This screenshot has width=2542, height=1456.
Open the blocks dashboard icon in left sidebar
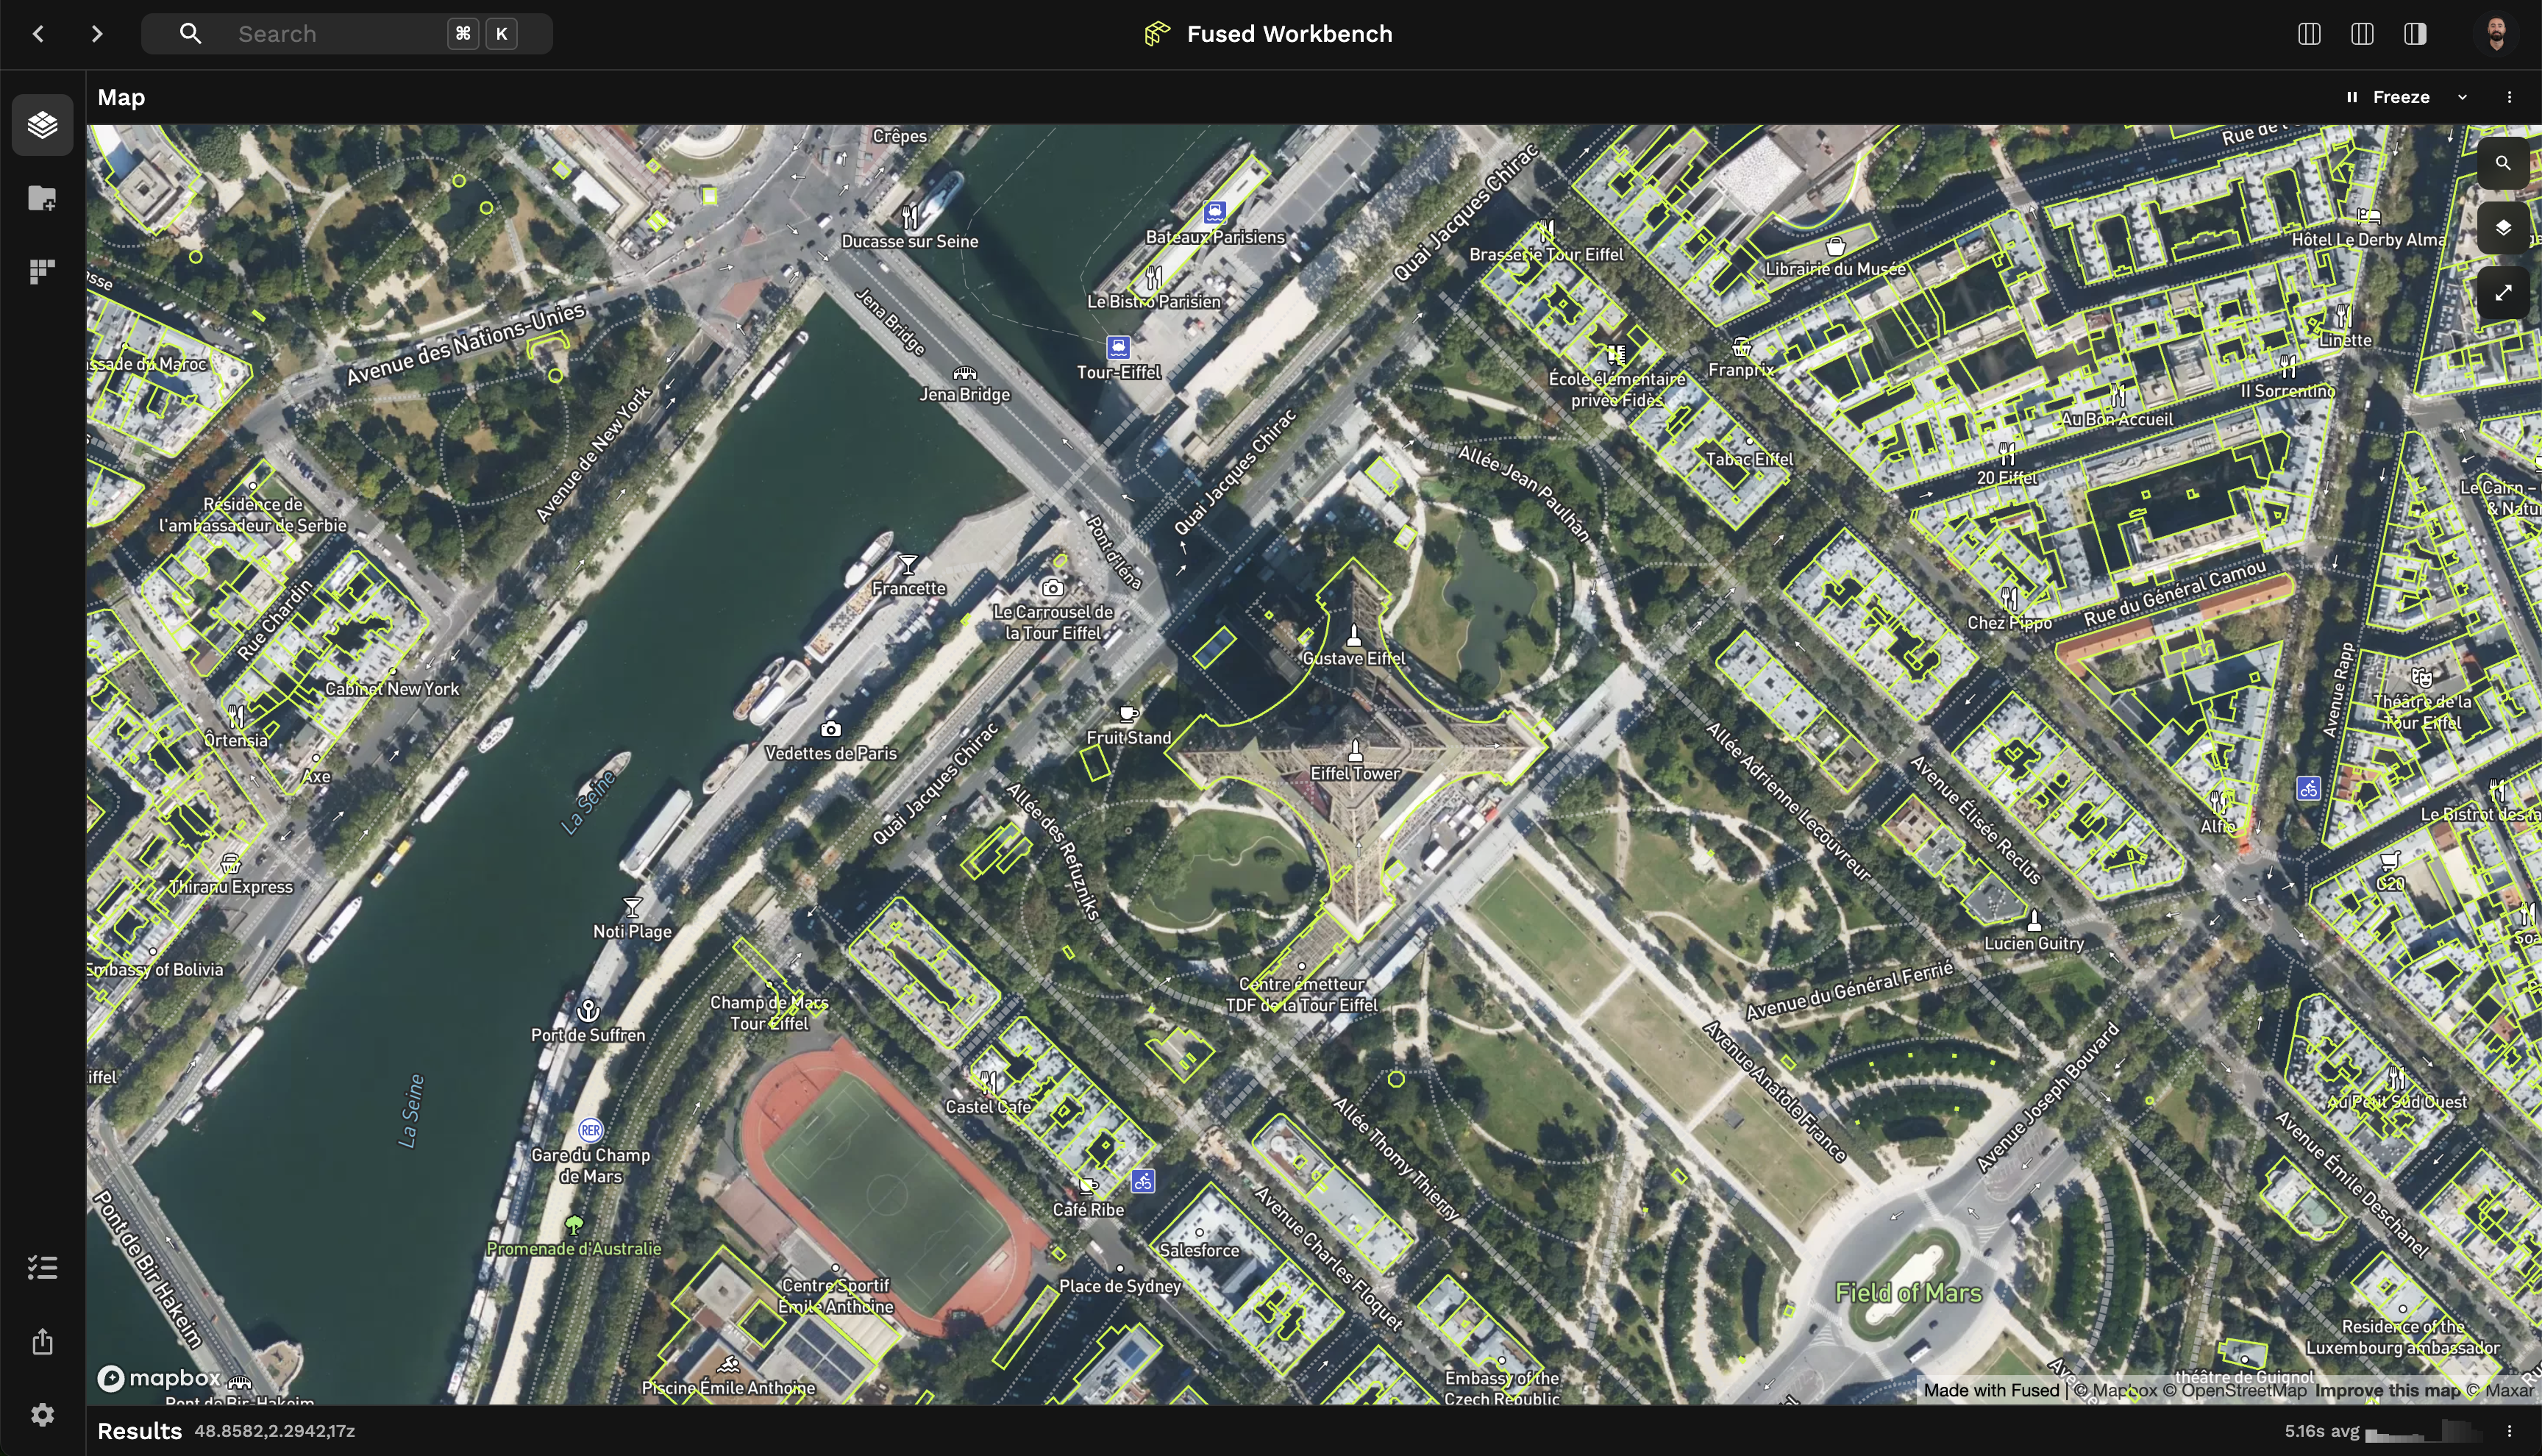click(42, 271)
